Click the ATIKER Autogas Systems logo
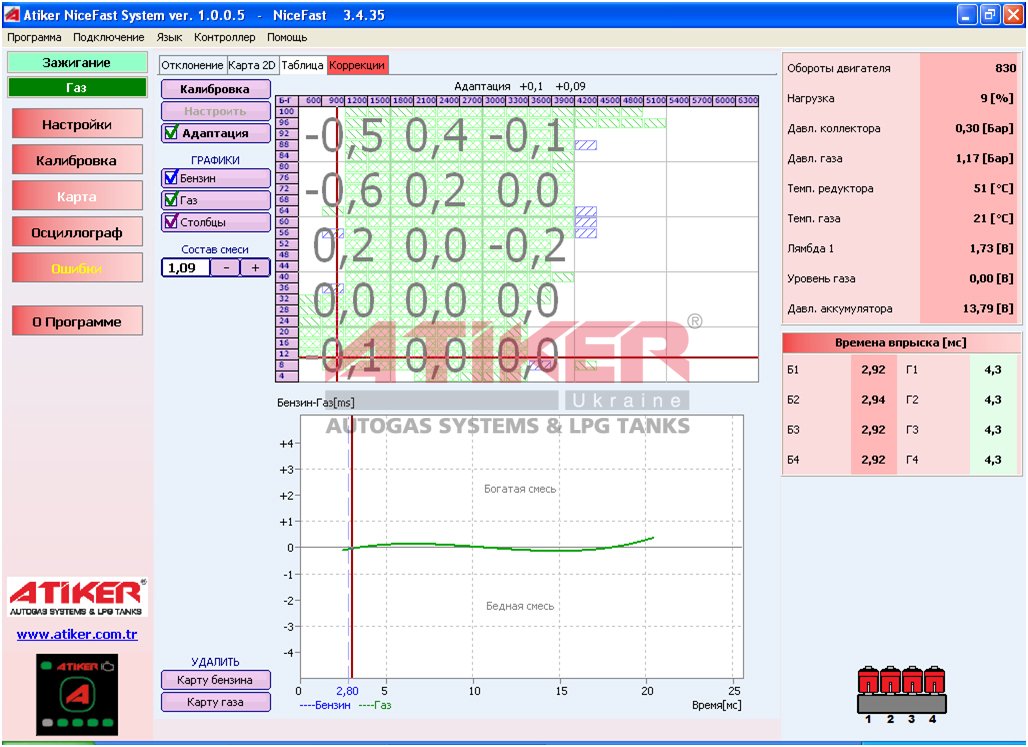This screenshot has width=1028, height=747. (77, 597)
